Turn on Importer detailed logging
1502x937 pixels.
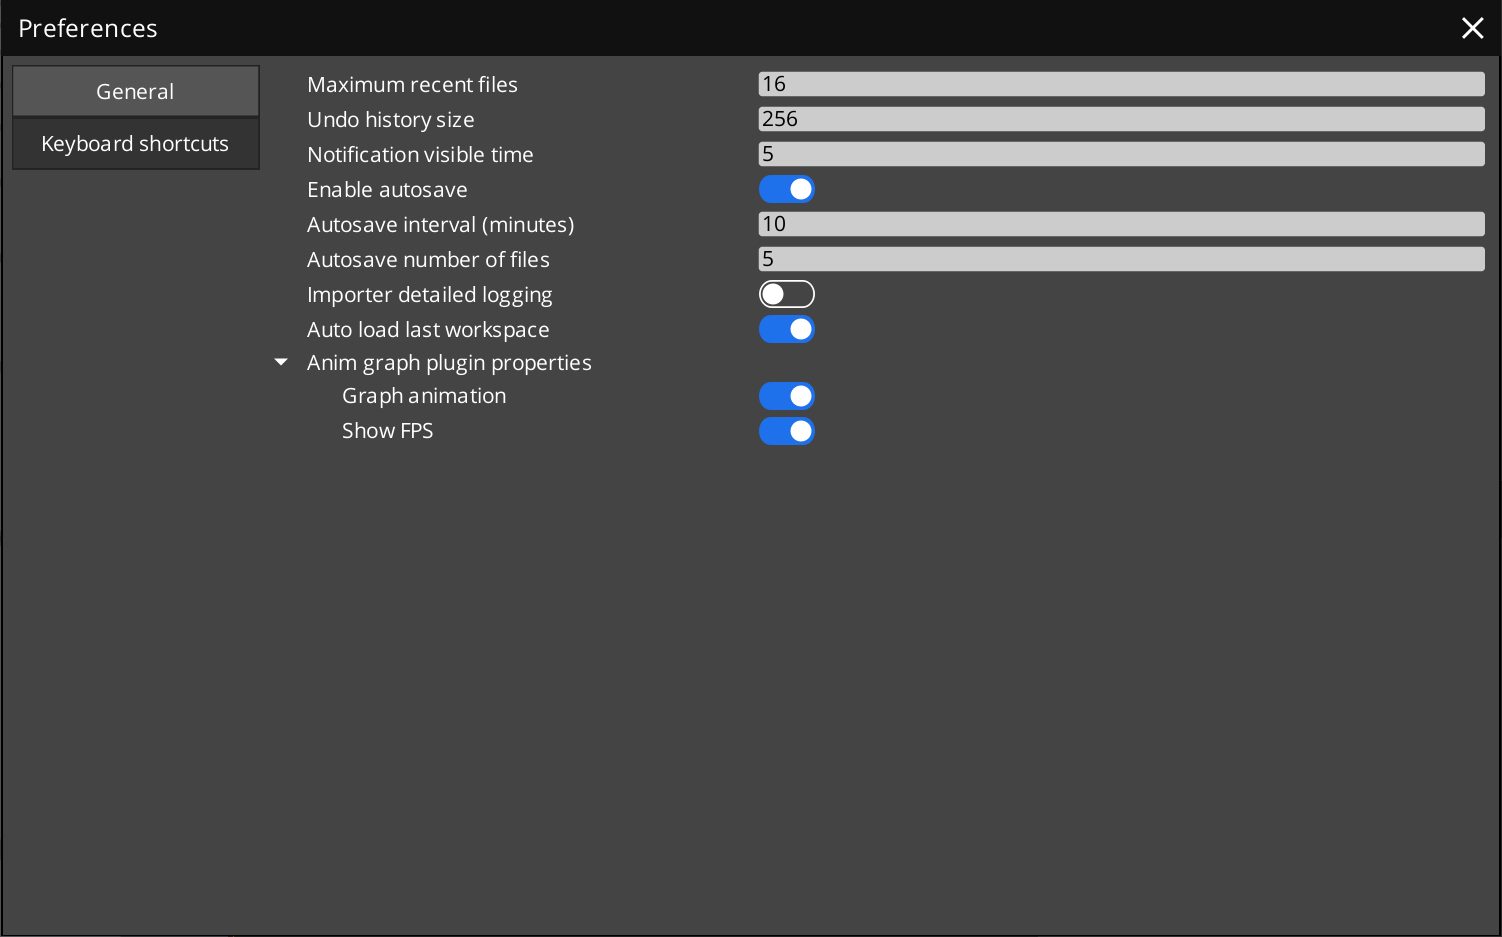(787, 294)
